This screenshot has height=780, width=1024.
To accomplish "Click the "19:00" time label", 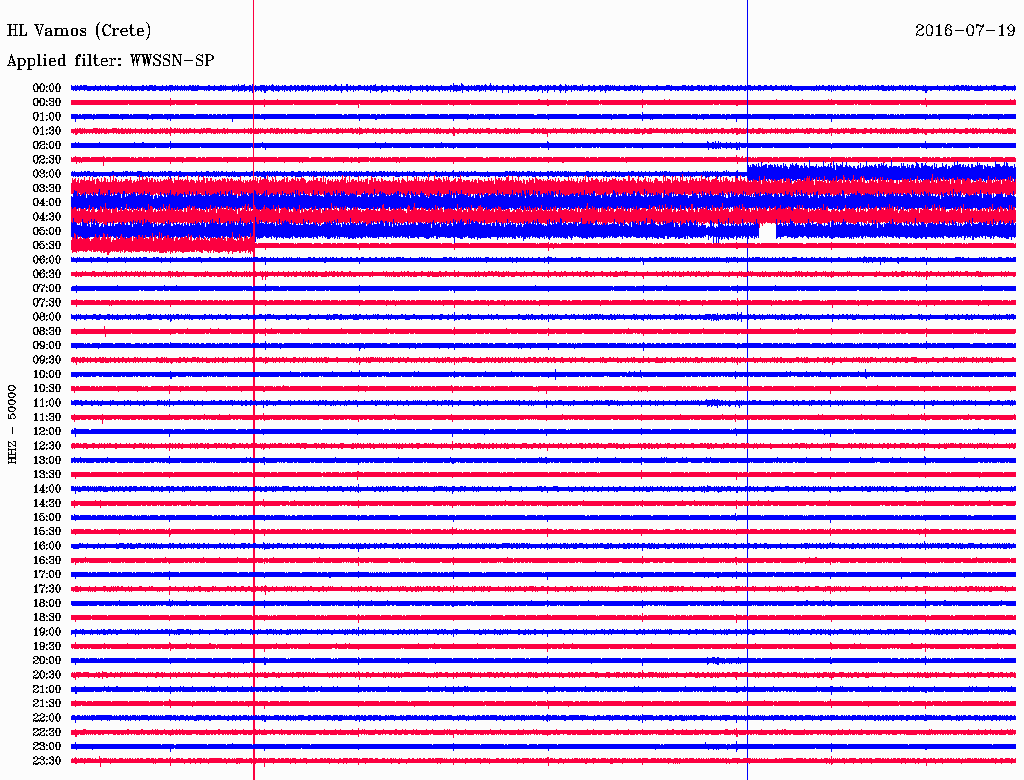I will click(x=47, y=632).
